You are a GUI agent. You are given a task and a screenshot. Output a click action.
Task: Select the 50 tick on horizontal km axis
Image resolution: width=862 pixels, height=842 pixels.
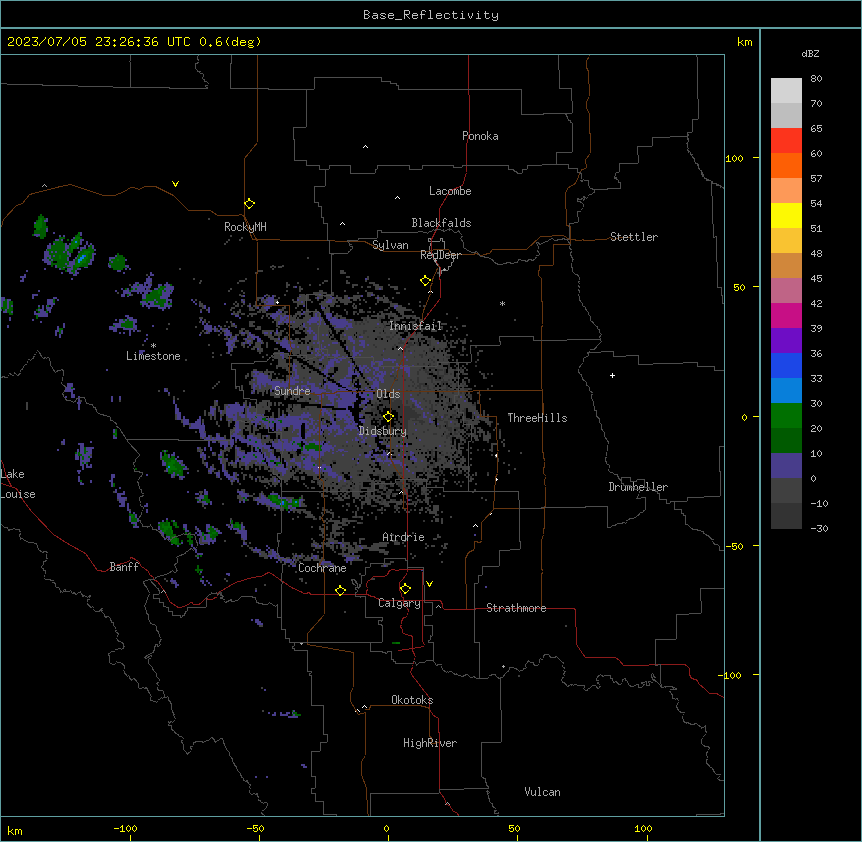pyautogui.click(x=514, y=829)
